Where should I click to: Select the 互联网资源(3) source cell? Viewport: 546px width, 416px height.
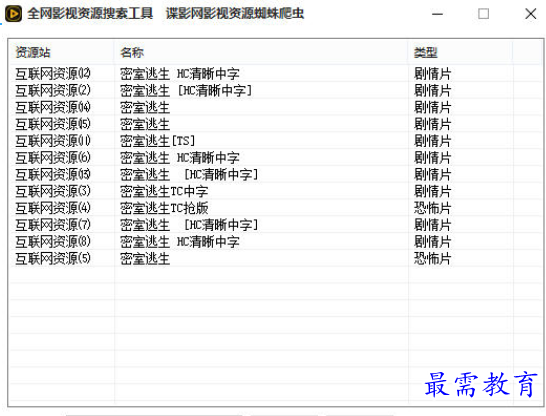coord(53,191)
